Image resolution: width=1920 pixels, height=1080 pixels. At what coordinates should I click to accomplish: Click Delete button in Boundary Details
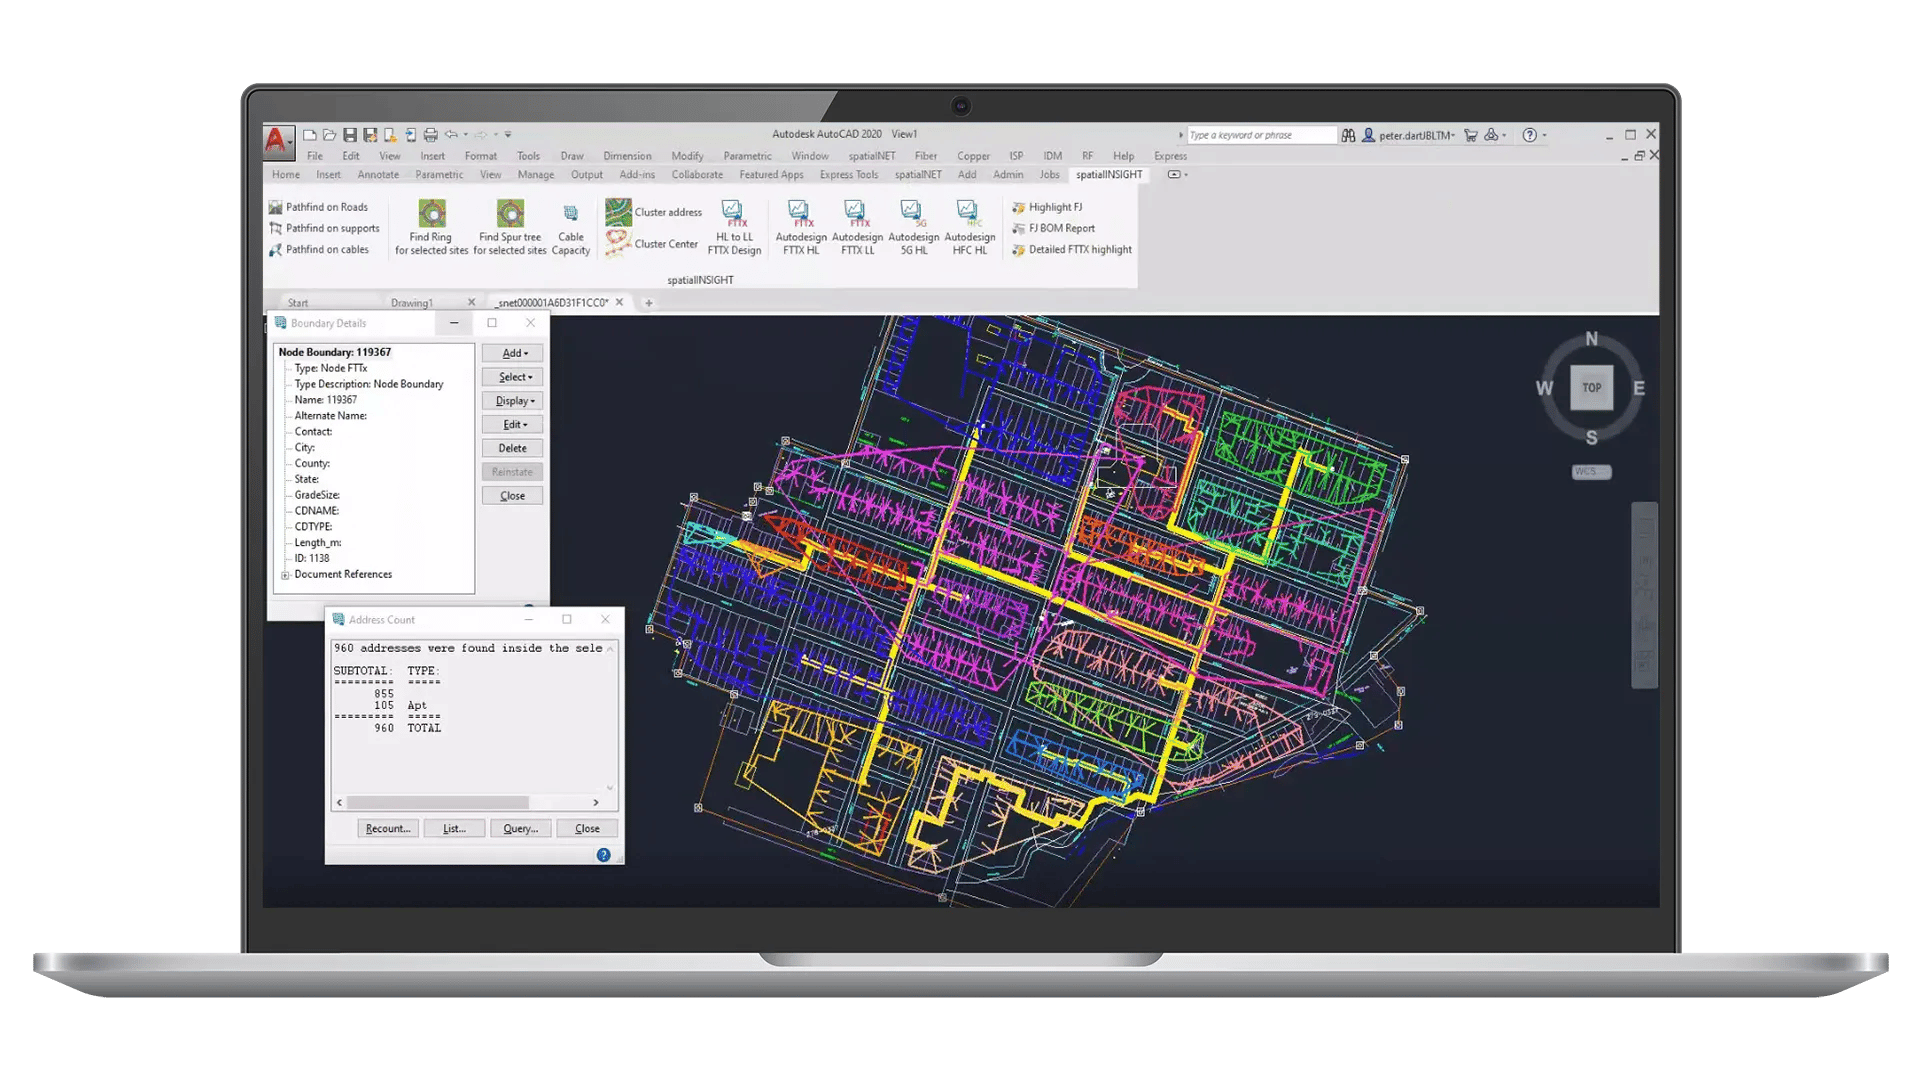coord(513,448)
